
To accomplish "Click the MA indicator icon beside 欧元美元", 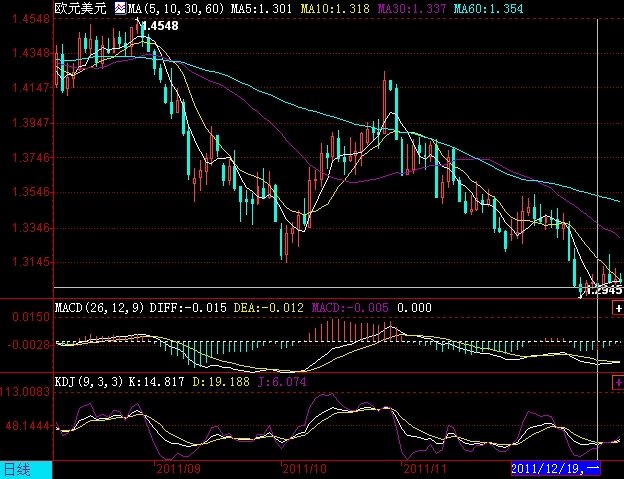I will [120, 8].
